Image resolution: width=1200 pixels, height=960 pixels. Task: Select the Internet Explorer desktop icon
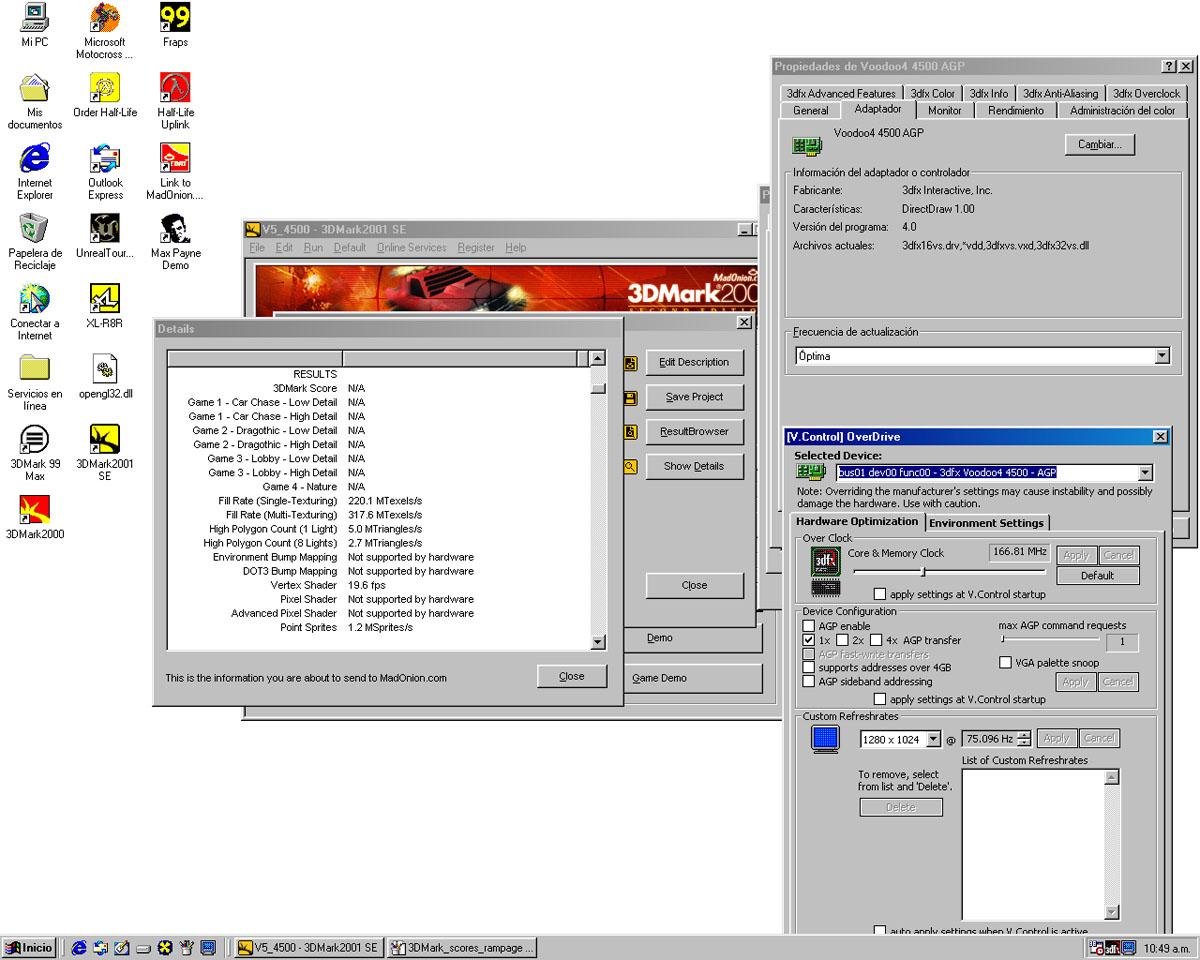pyautogui.click(x=34, y=171)
